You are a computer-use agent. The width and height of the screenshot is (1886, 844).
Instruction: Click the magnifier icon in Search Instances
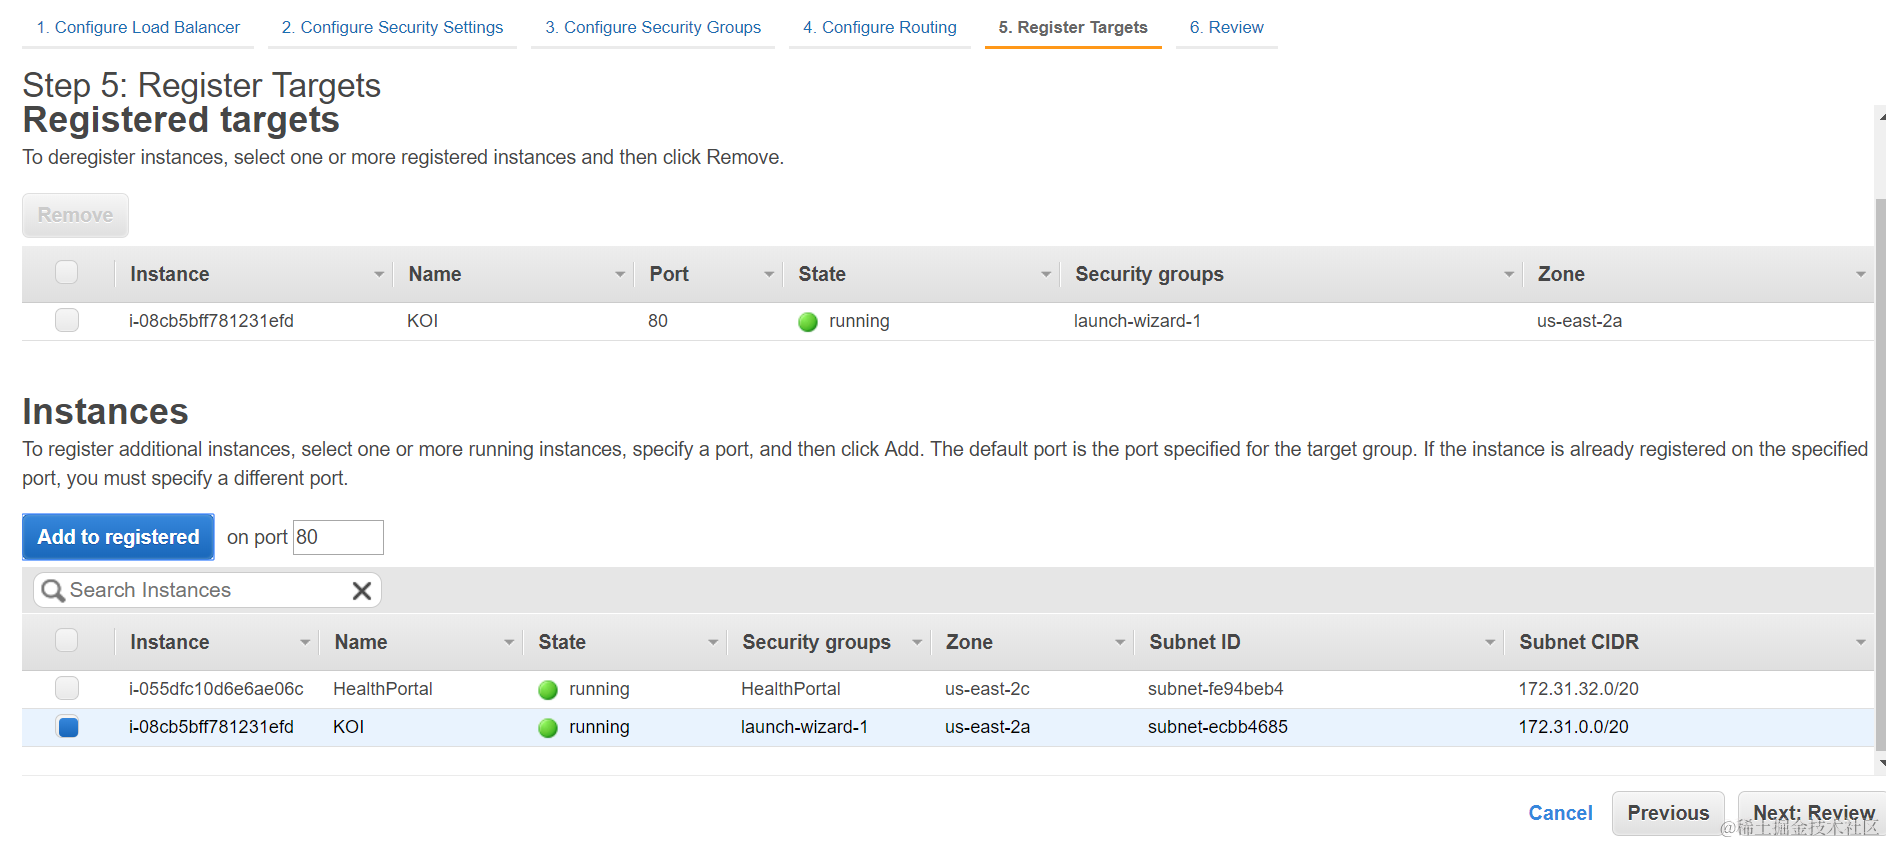[x=53, y=591]
